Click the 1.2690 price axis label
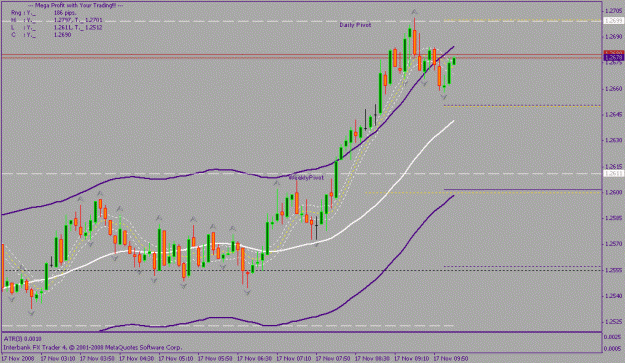 point(613,37)
